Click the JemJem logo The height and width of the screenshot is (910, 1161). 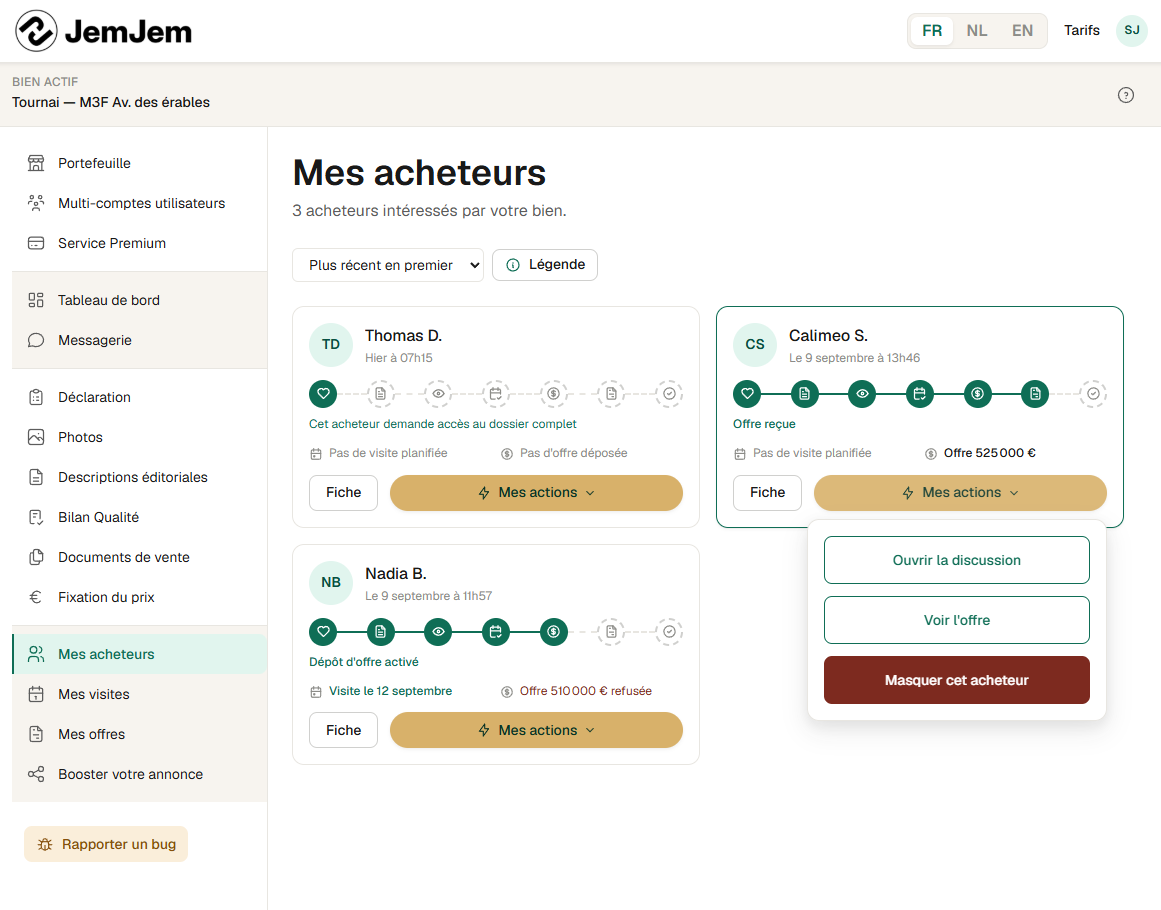click(x=103, y=31)
